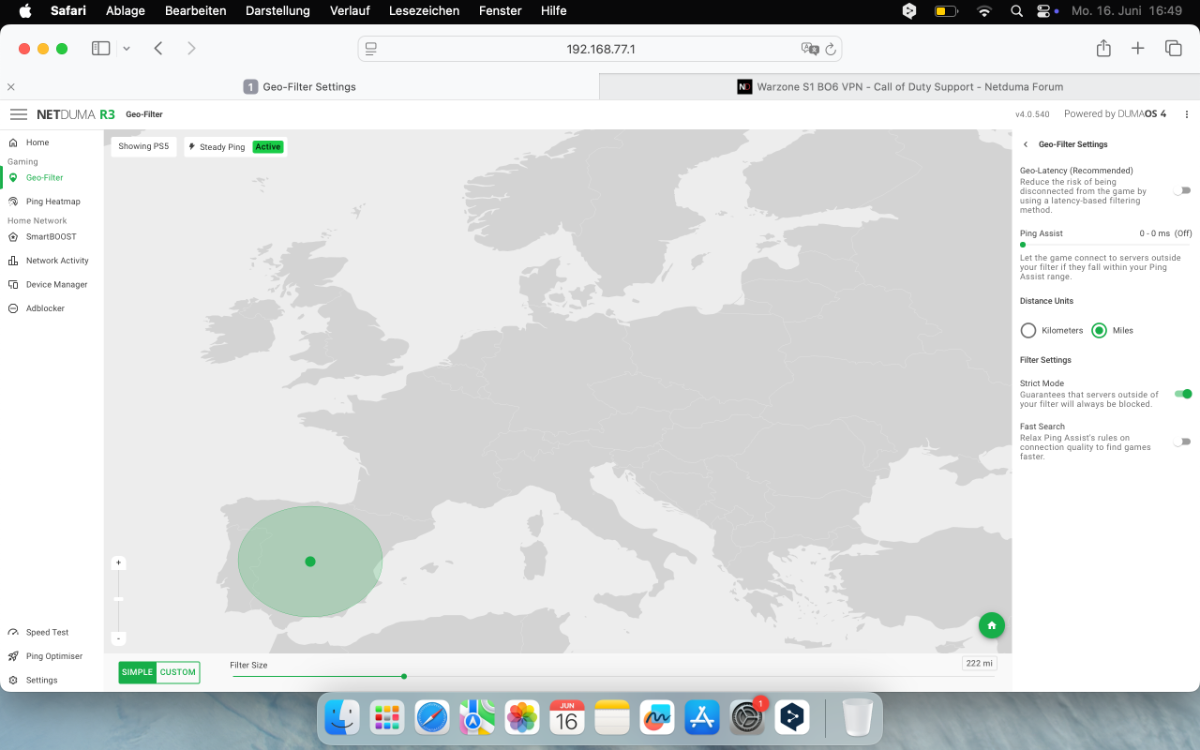Open App Store from the Dock
1200x750 pixels.
[702, 717]
